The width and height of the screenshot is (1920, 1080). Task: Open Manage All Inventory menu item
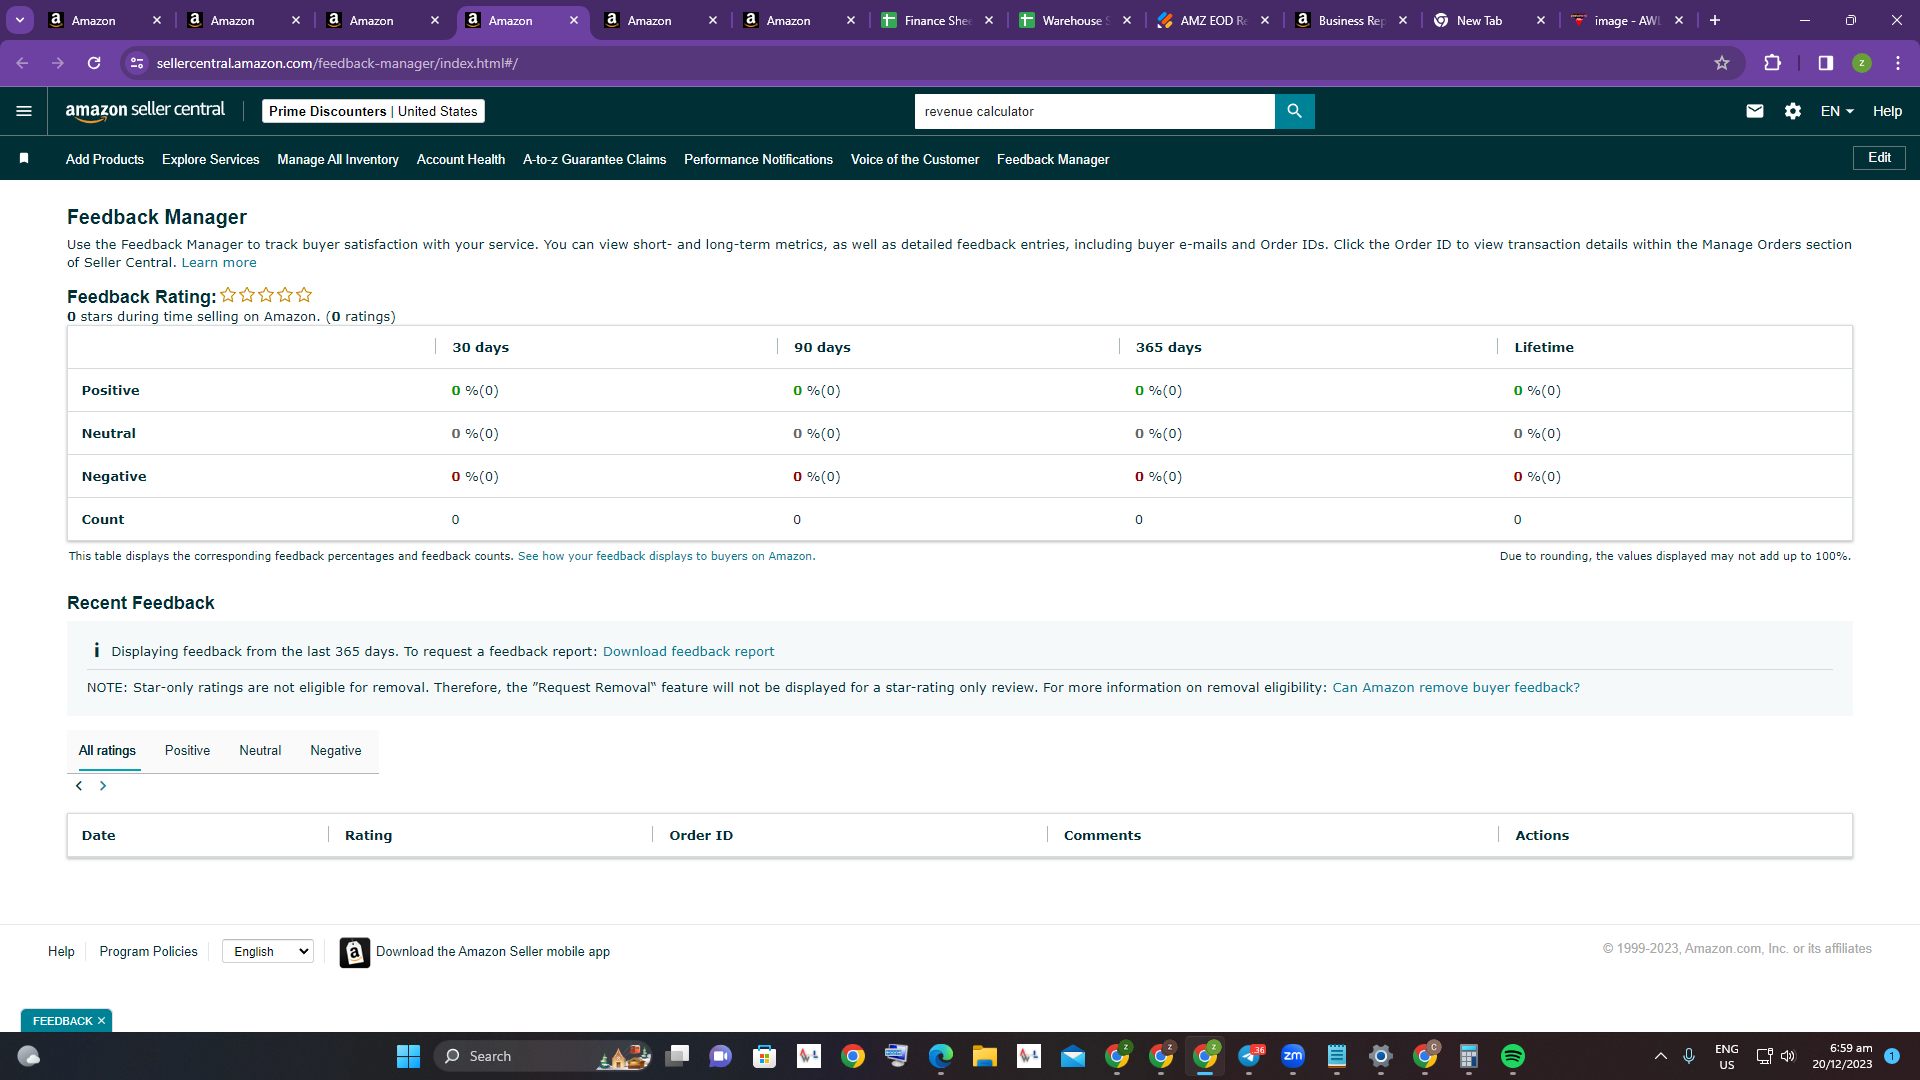tap(338, 159)
